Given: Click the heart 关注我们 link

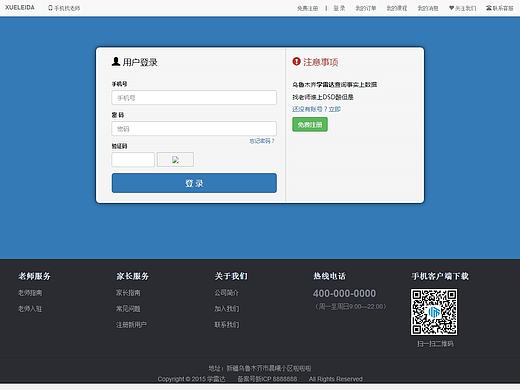Looking at the screenshot, I should tap(463, 8).
